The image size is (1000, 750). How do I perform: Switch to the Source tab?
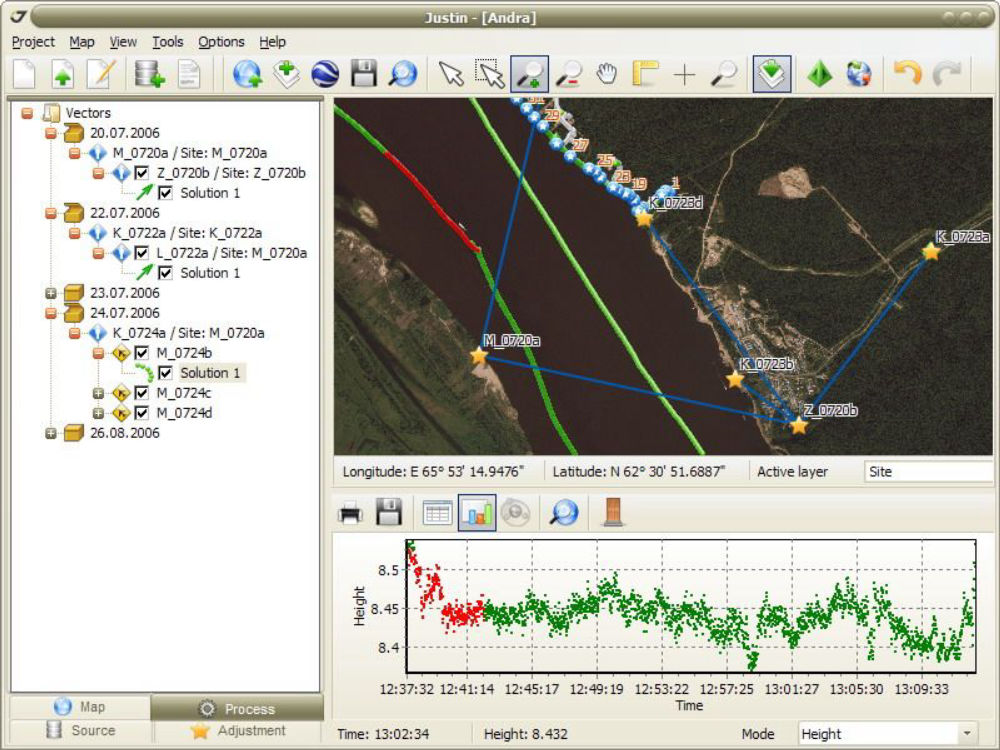(x=81, y=731)
